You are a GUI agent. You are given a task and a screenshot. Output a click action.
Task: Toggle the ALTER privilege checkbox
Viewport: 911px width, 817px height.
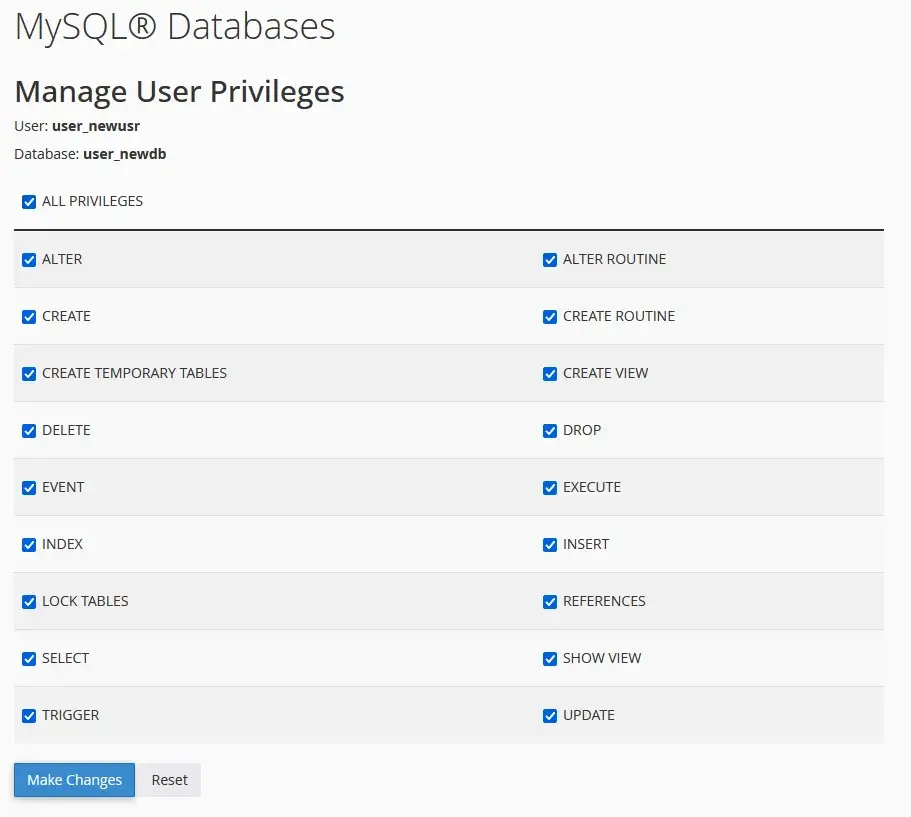(28, 259)
